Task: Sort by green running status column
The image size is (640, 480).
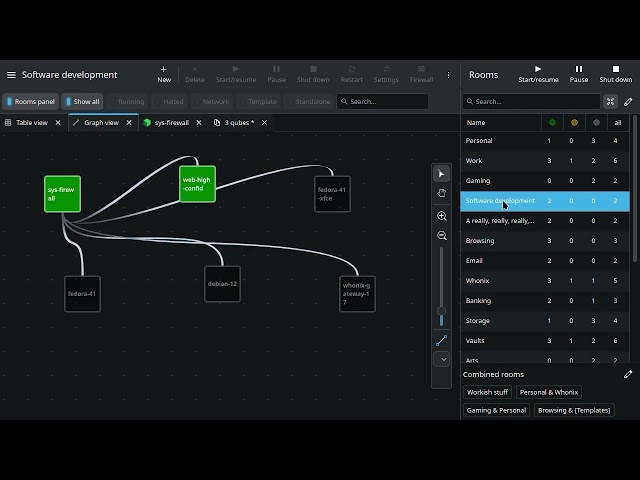Action: [552, 122]
